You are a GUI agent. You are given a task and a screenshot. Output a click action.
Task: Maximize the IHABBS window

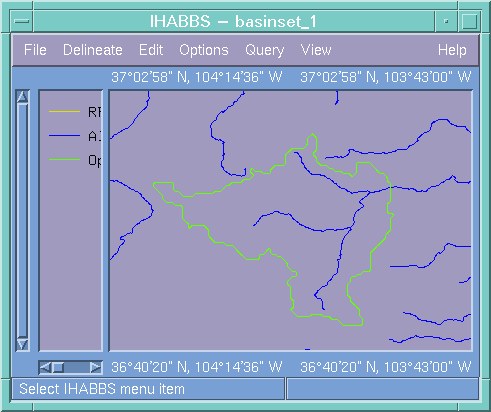(469, 21)
